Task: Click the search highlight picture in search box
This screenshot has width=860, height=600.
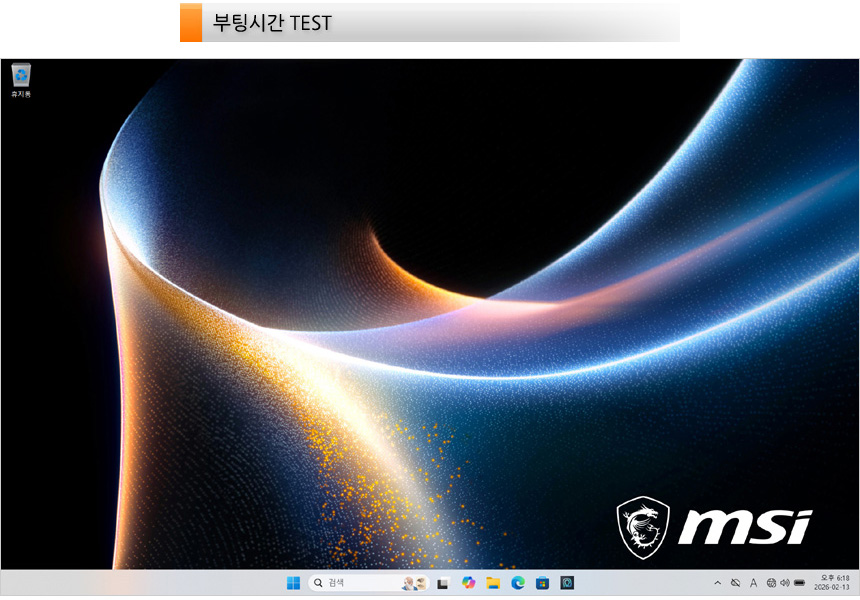Action: click(x=415, y=583)
